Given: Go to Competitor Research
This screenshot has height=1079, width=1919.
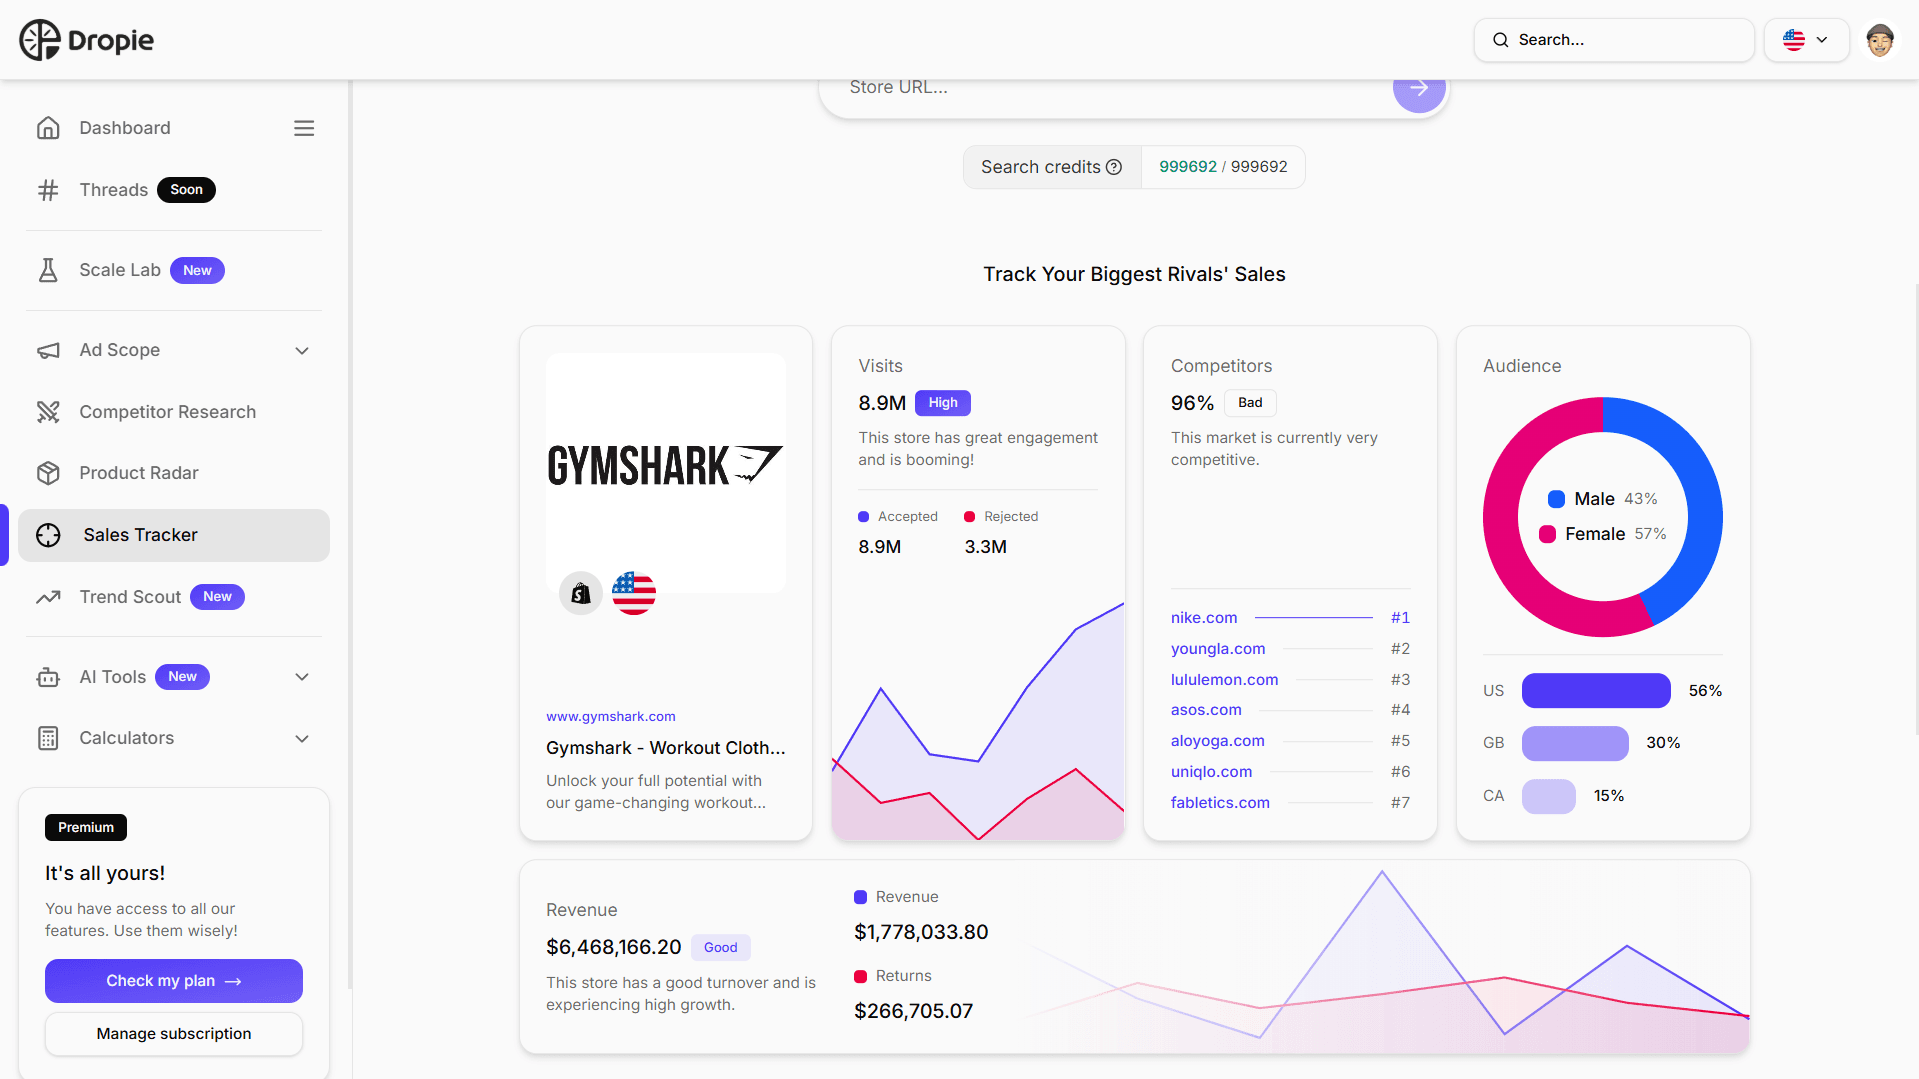Looking at the screenshot, I should (168, 412).
